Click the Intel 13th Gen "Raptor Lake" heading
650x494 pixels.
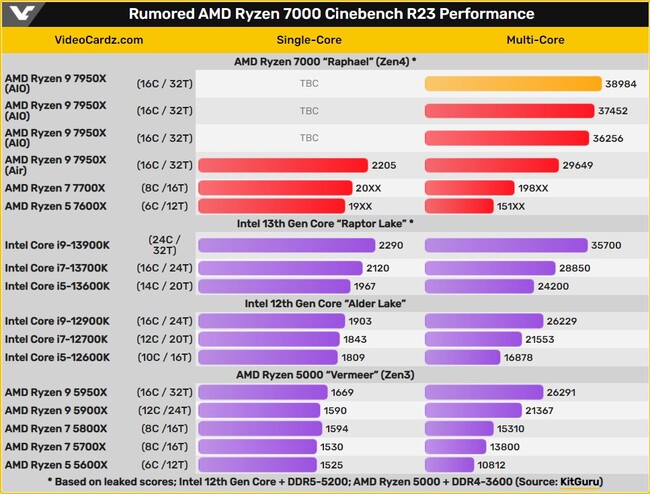(x=325, y=222)
